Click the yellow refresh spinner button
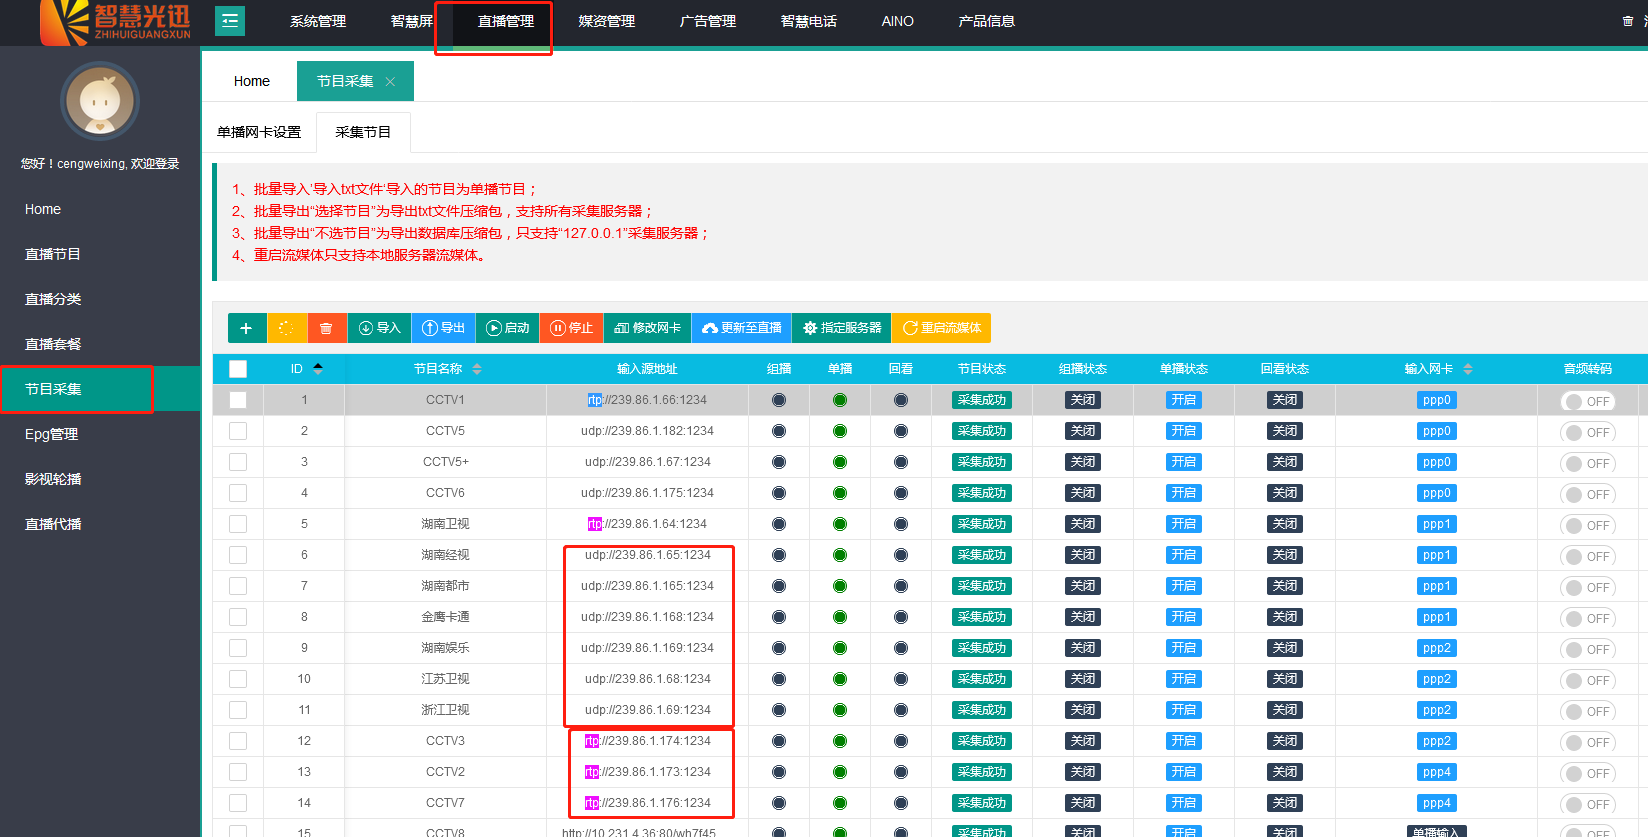The height and width of the screenshot is (837, 1648). coord(286,328)
